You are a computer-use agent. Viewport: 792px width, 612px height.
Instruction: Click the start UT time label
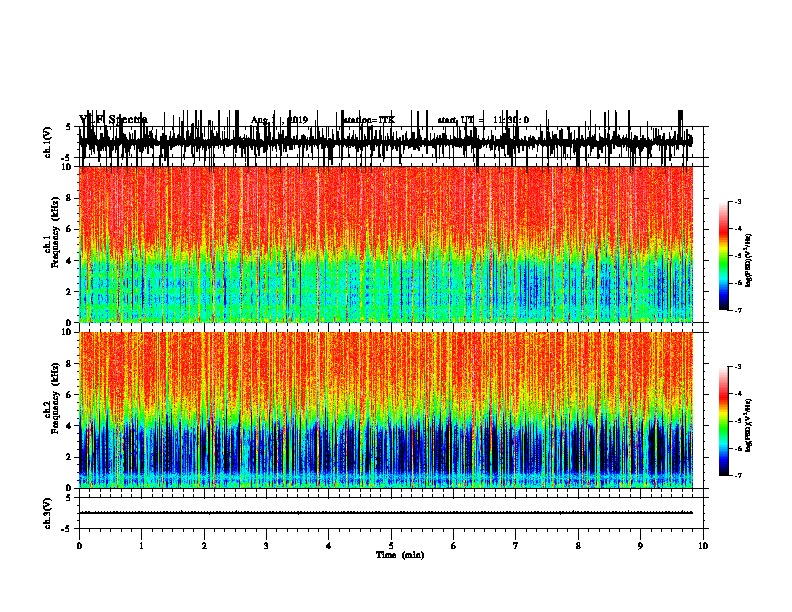pos(483,120)
